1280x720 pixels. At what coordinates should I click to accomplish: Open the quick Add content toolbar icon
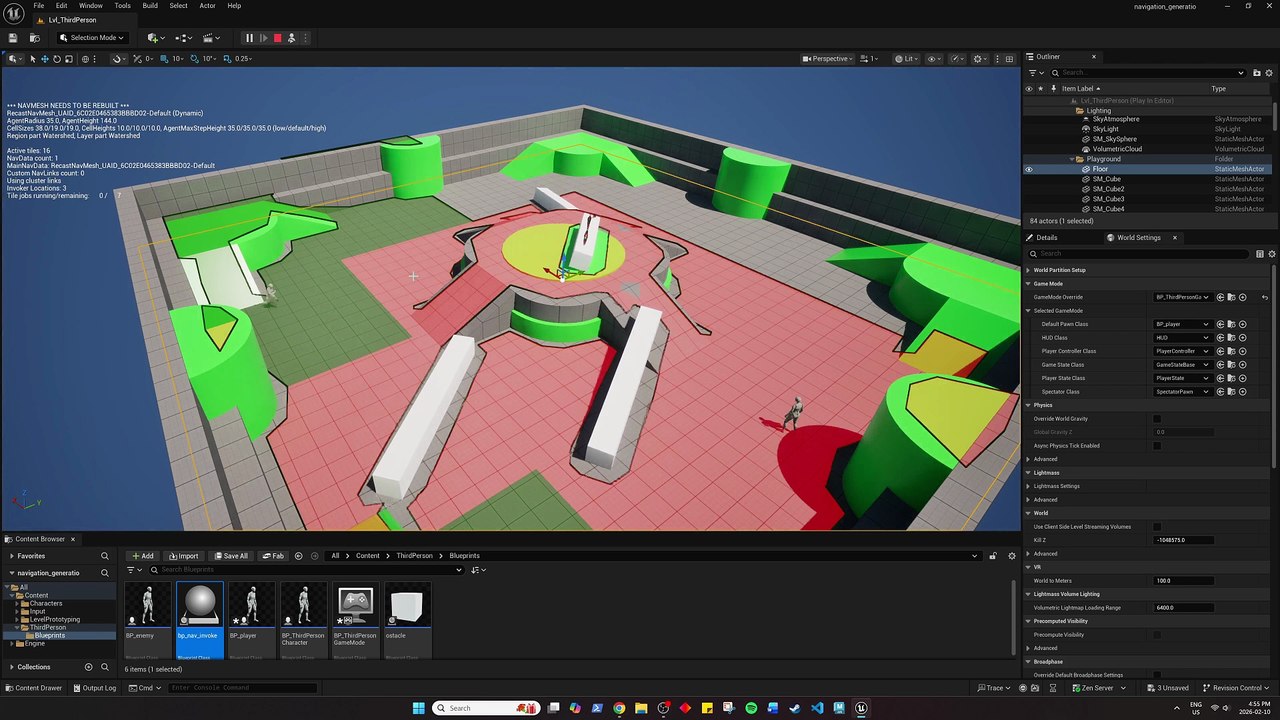[154, 38]
